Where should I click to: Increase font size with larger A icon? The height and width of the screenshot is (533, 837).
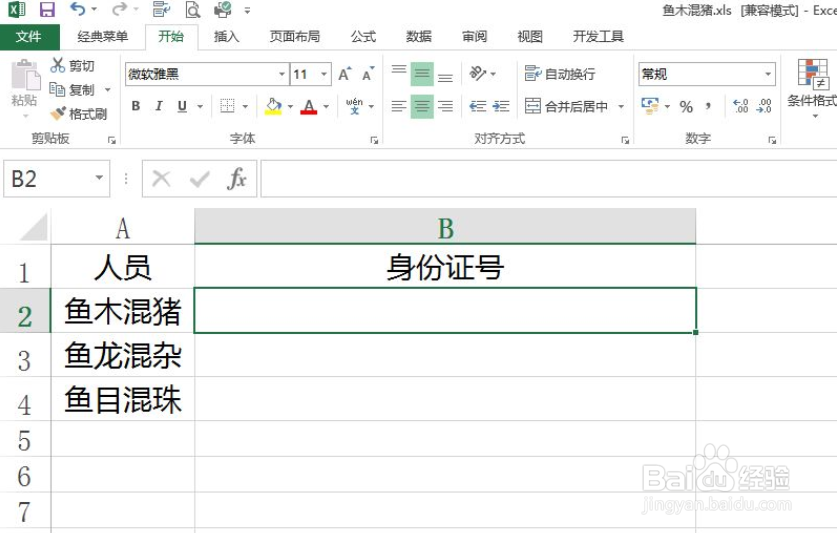[x=345, y=74]
